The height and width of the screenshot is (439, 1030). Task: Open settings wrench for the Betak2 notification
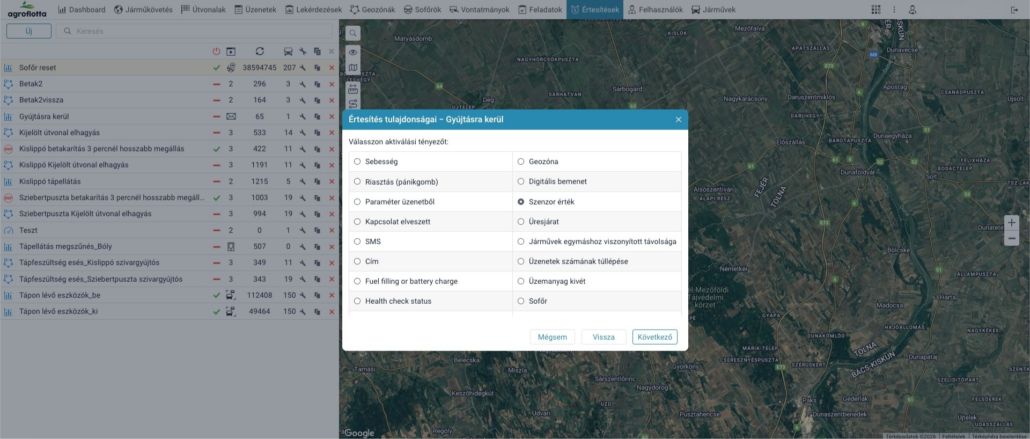click(302, 84)
